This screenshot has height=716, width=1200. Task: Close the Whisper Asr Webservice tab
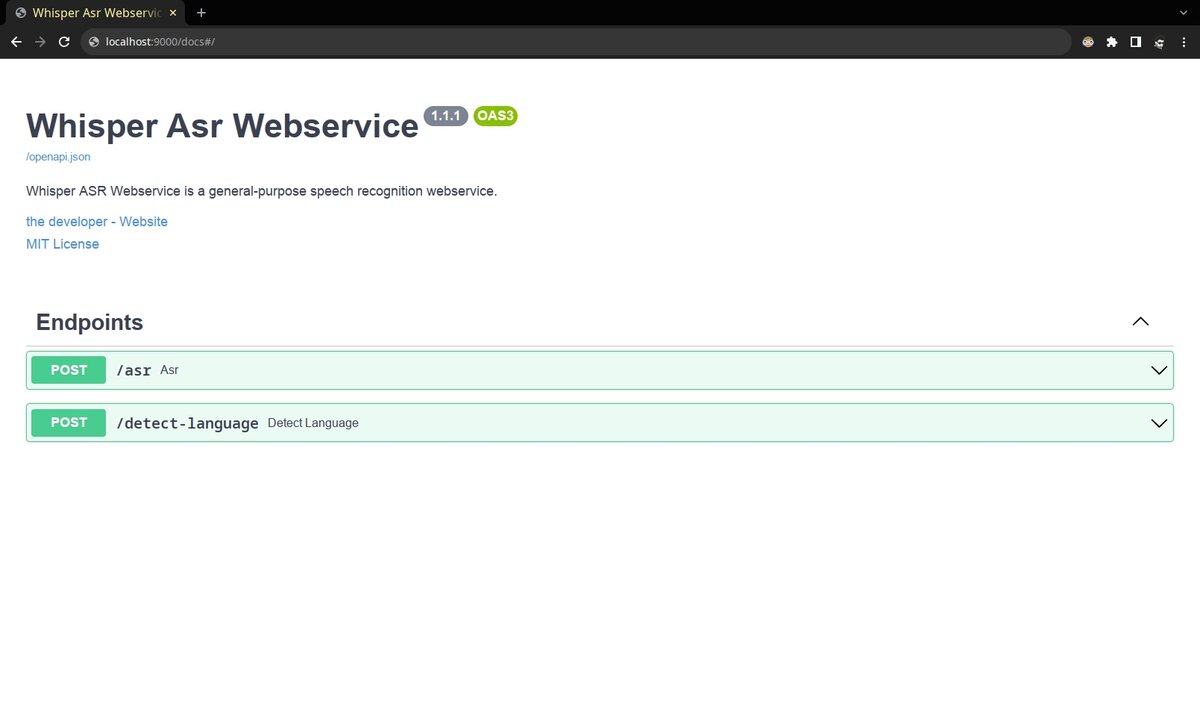coord(174,13)
